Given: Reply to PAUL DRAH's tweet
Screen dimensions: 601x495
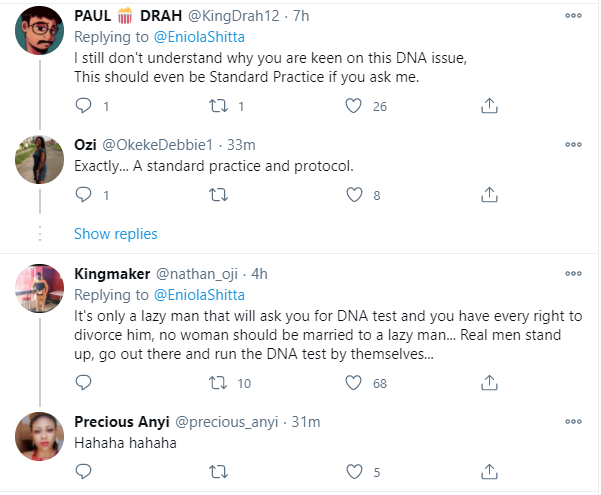Looking at the screenshot, I should coord(84,105).
